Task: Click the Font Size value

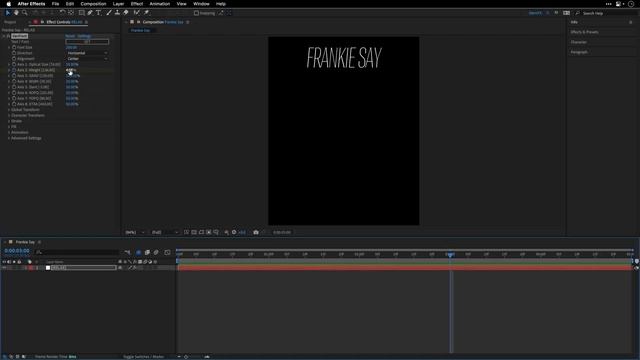Action: (x=71, y=47)
